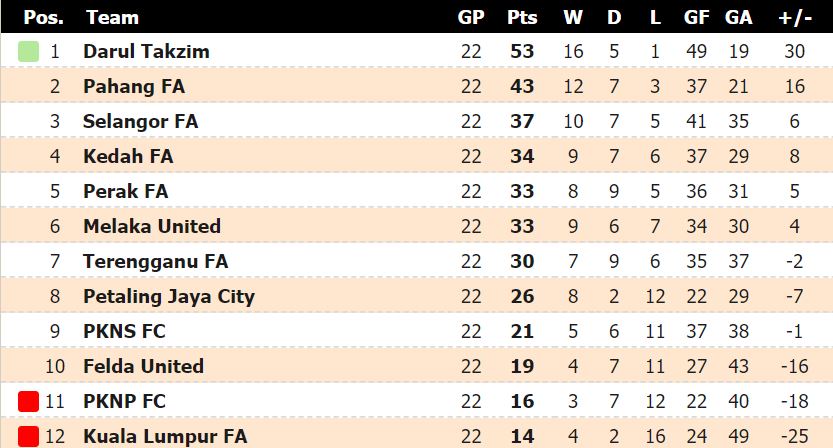Click the red marker beside PKNP FC

point(28,402)
